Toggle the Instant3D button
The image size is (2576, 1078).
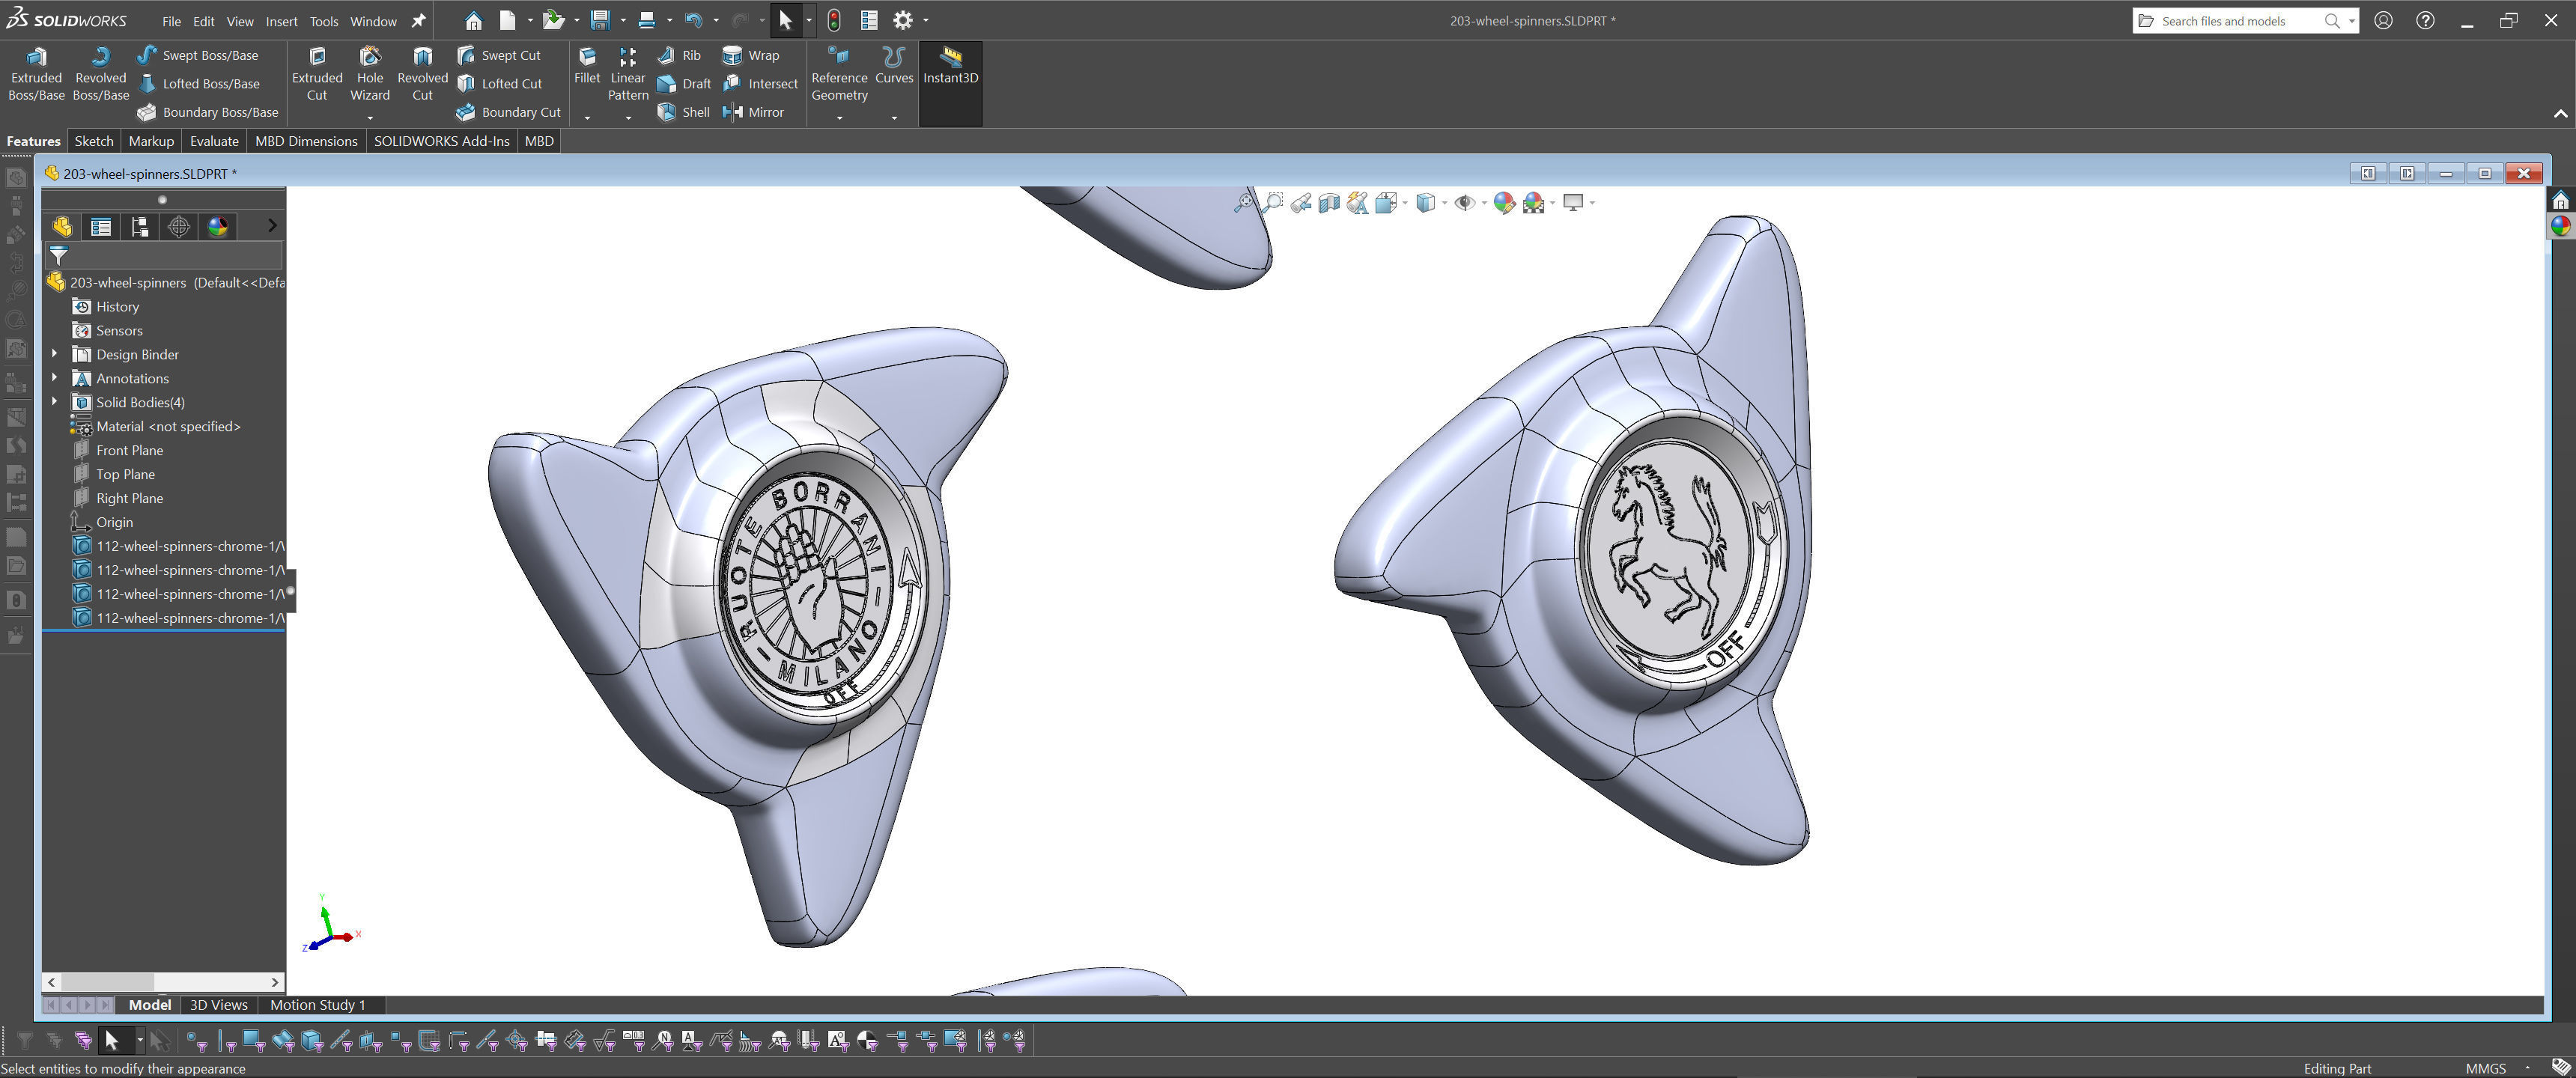tap(950, 66)
